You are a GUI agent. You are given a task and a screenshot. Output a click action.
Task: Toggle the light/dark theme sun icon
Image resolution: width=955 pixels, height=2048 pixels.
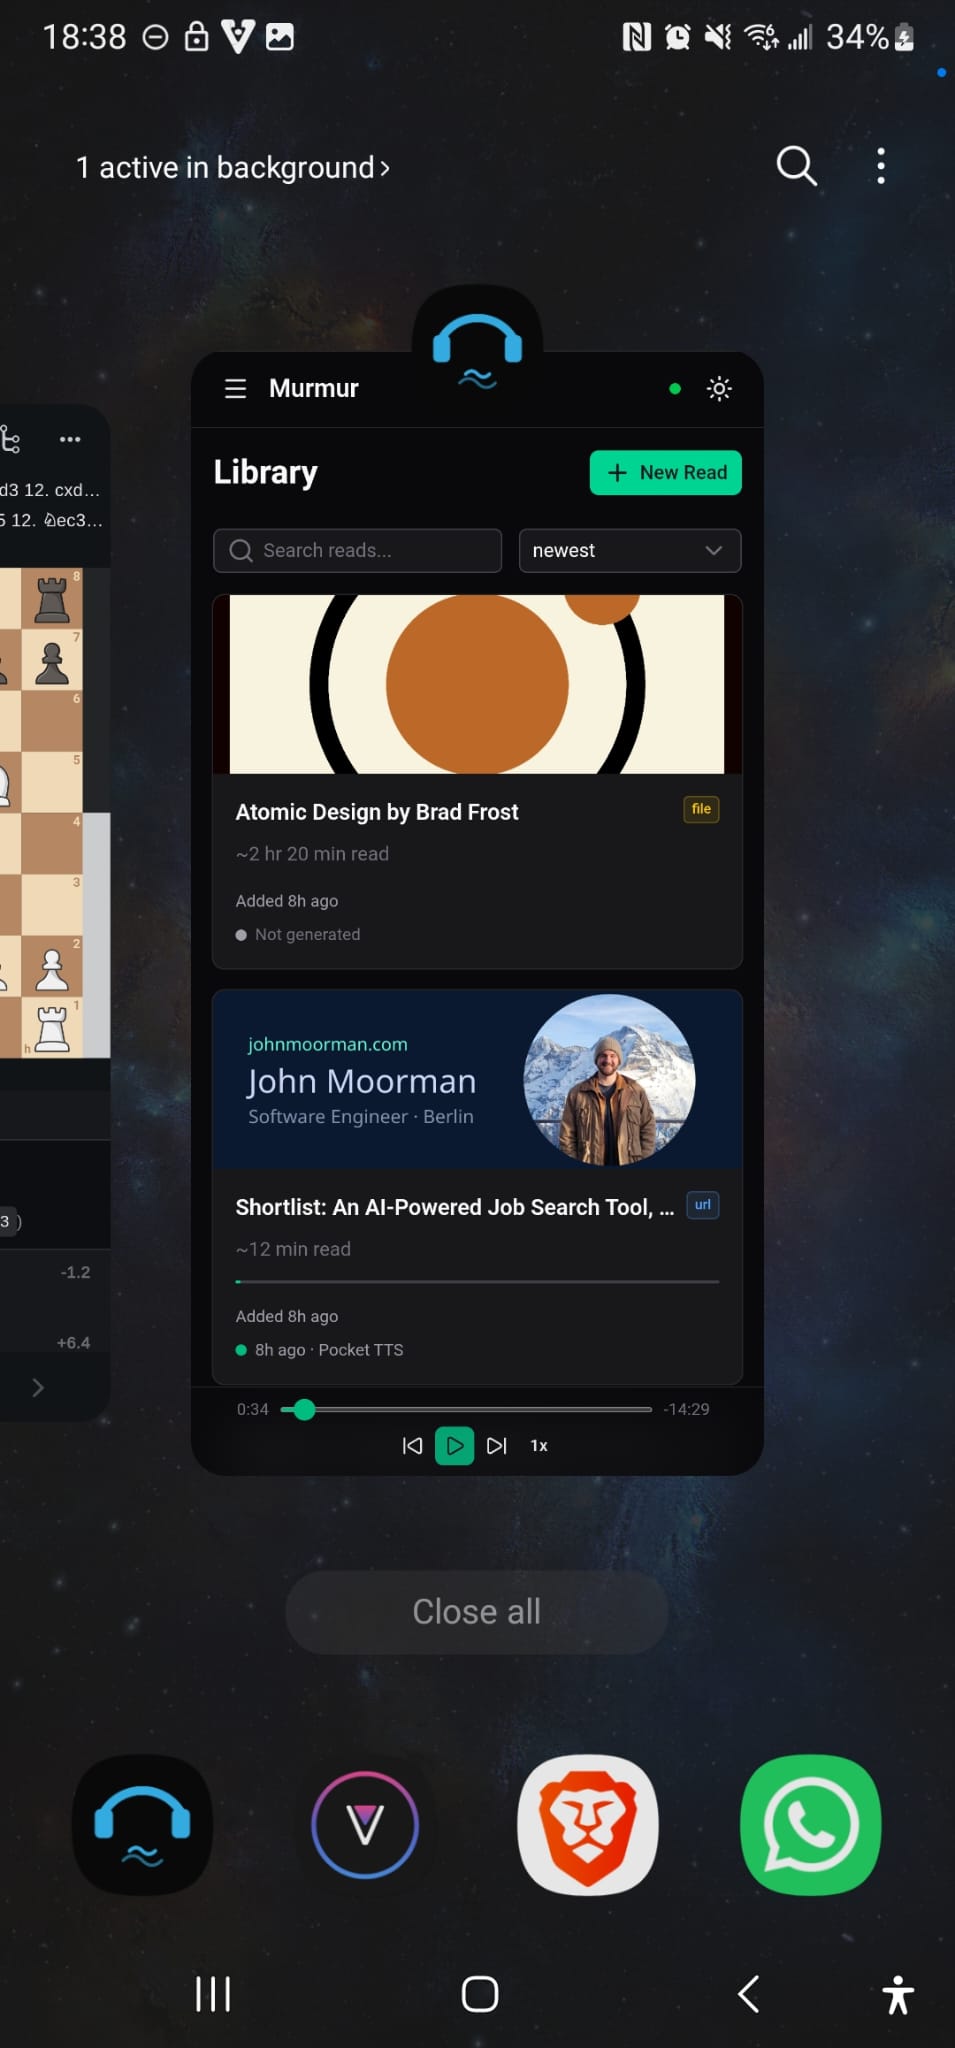[719, 388]
